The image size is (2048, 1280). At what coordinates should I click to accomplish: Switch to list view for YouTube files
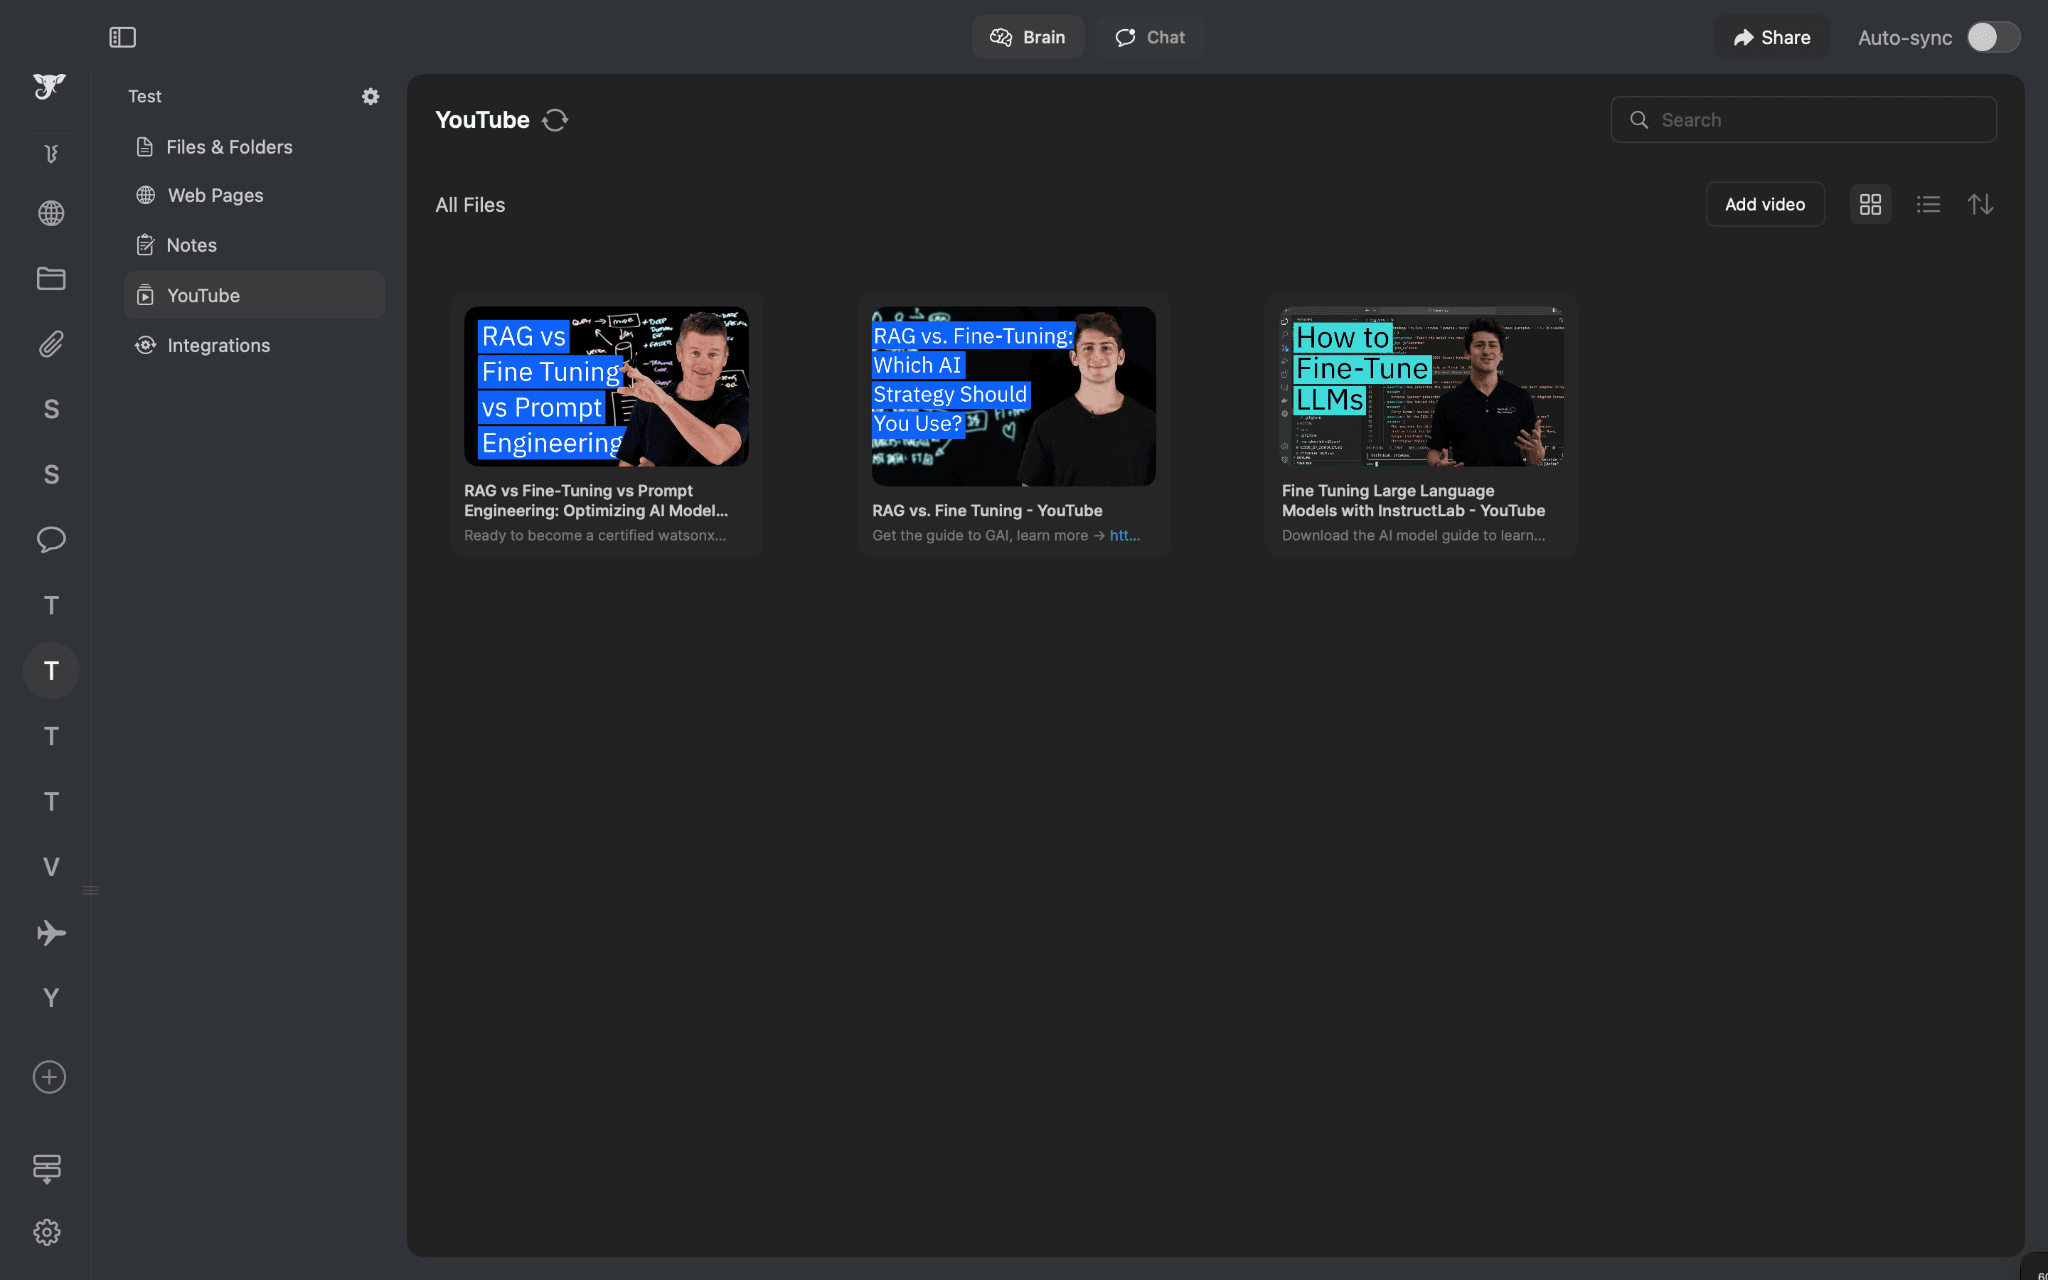point(1926,204)
